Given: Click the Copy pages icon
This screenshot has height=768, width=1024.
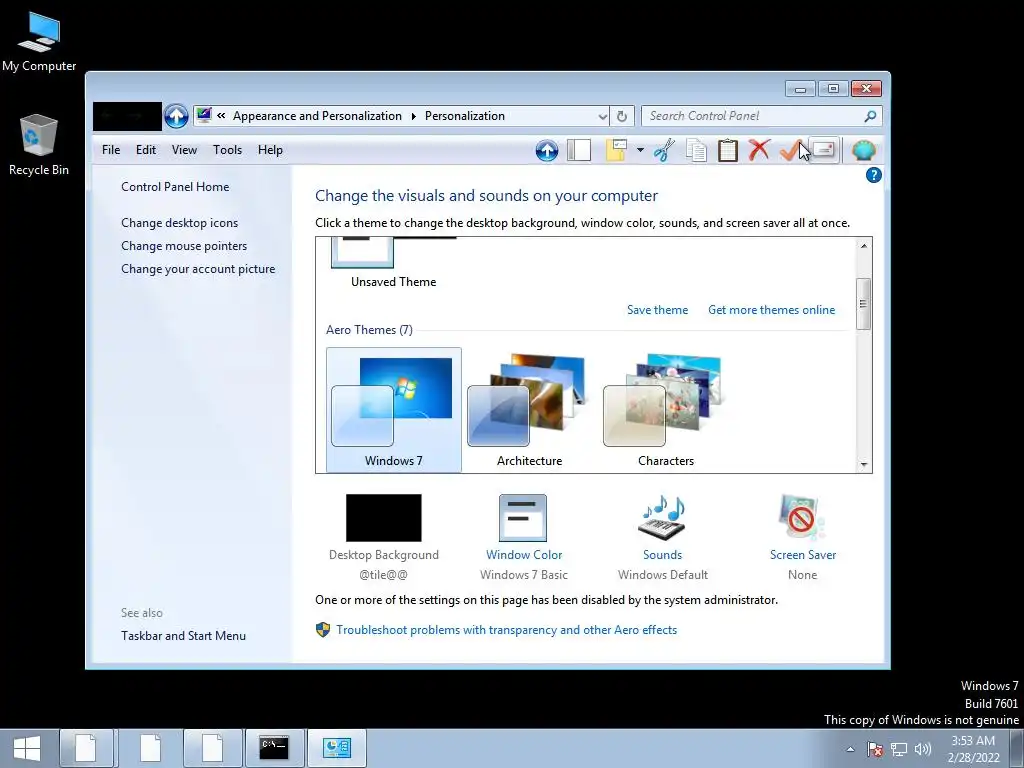Looking at the screenshot, I should point(696,151).
